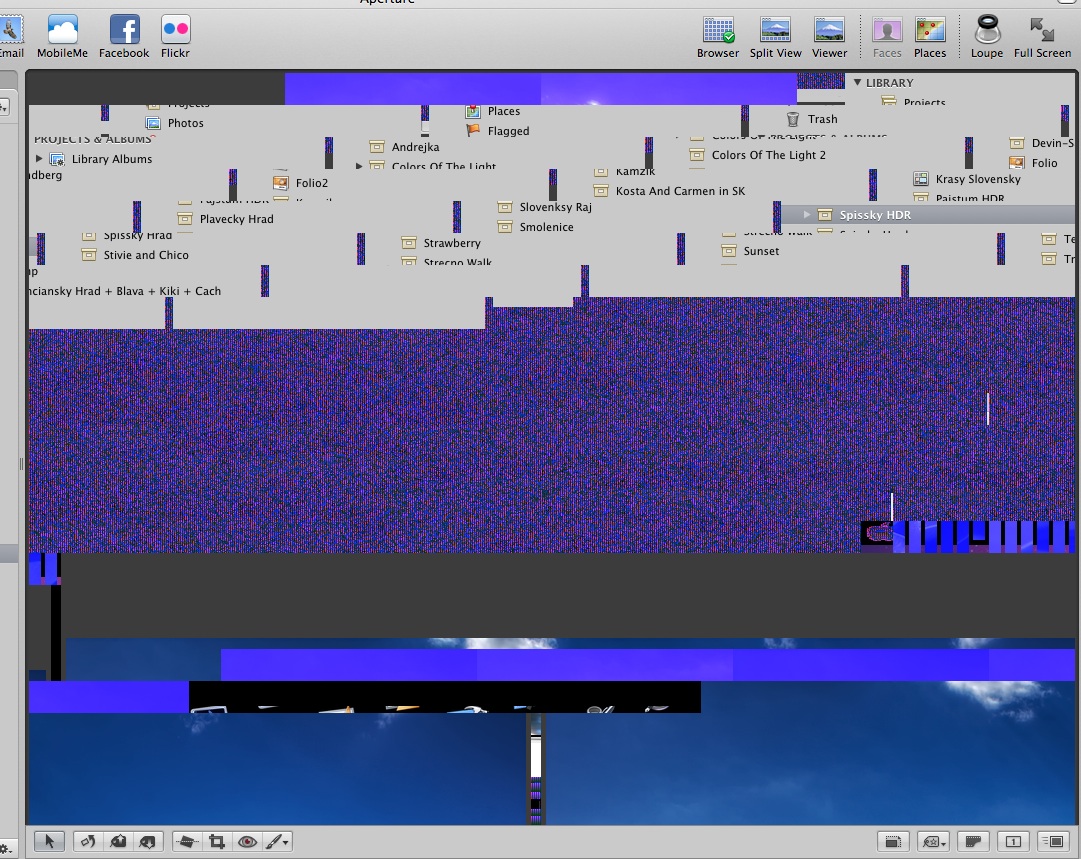
Task: Select Photos in the library
Action: 174,123
